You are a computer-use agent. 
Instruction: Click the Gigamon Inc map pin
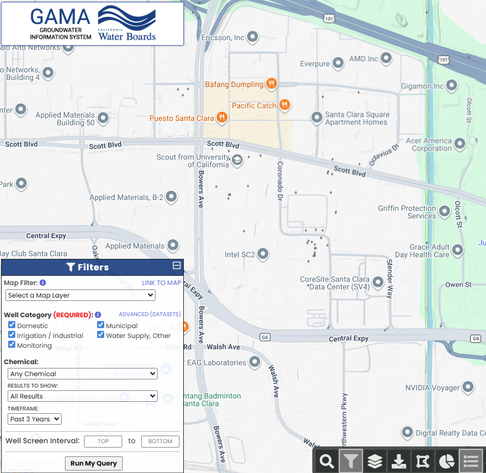click(x=452, y=85)
